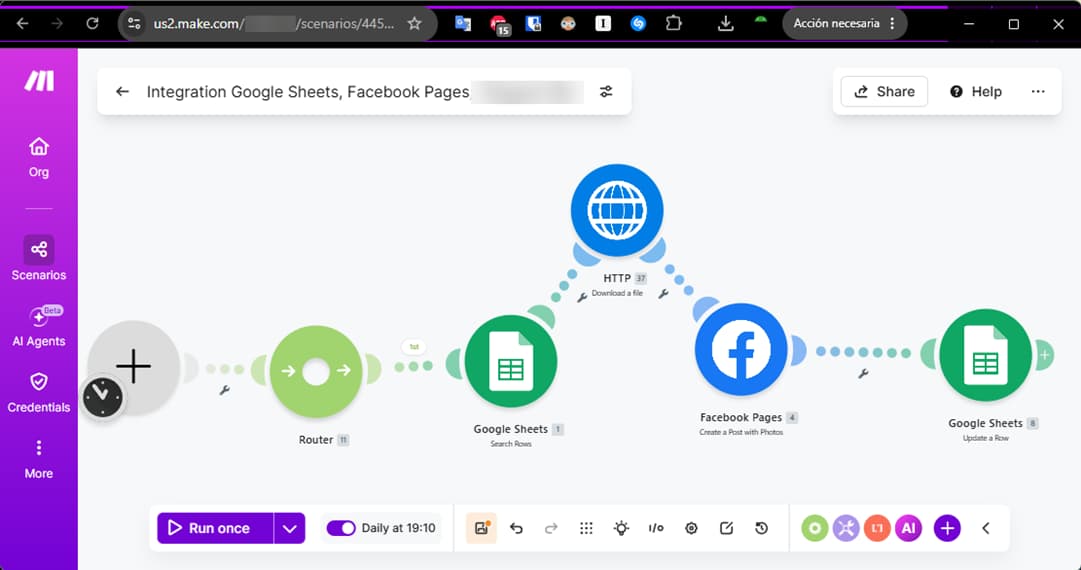Open the green Flow control favorites icon
This screenshot has width=1081, height=570.
click(x=814, y=529)
